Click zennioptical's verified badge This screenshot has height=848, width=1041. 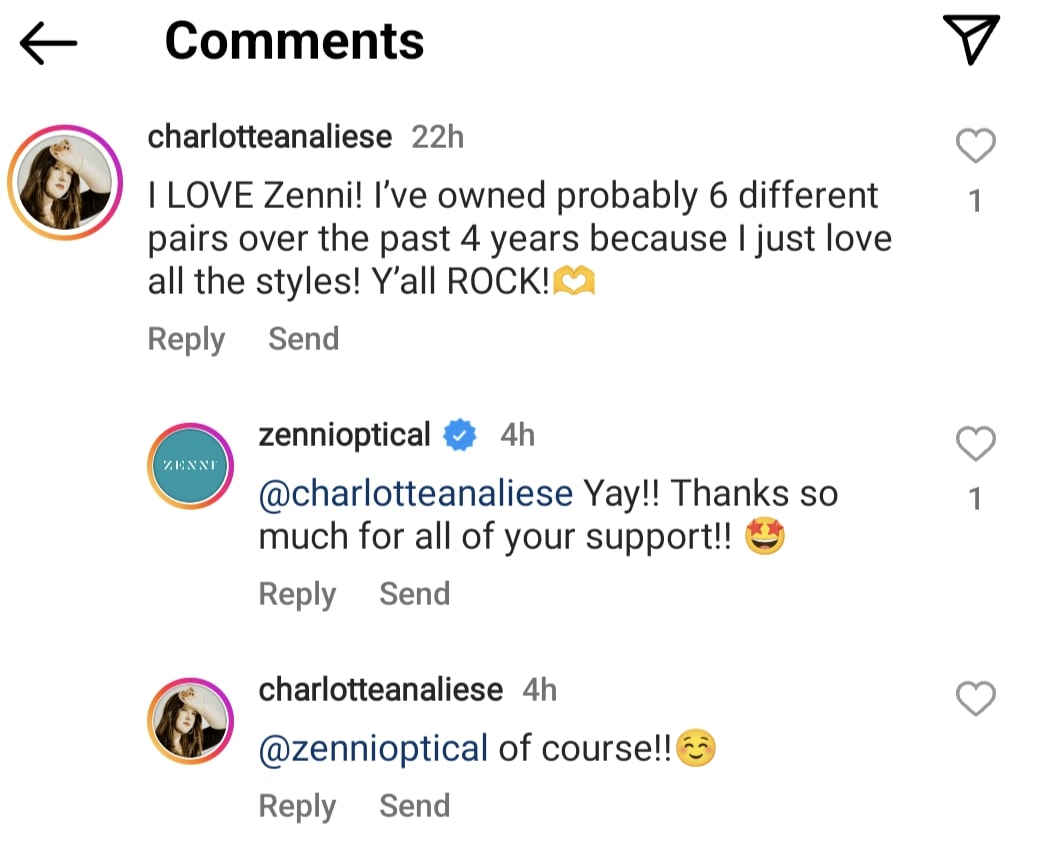pos(458,434)
